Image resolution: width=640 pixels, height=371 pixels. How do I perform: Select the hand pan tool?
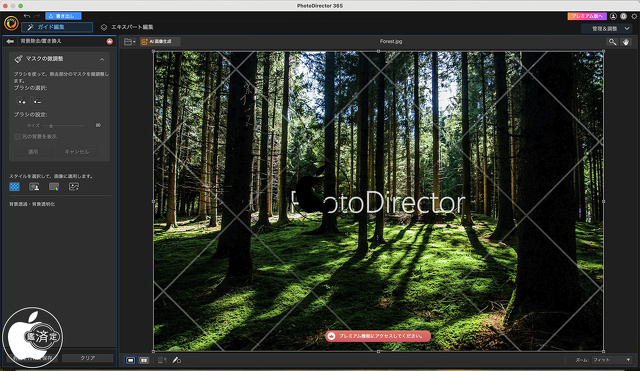626,42
